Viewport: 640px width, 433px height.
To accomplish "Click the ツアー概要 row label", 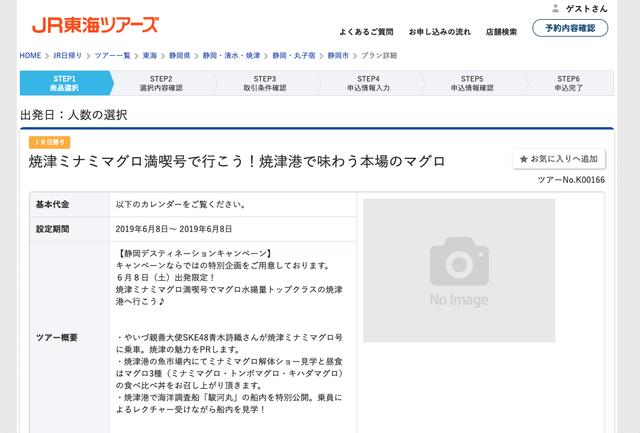I will pos(57,338).
